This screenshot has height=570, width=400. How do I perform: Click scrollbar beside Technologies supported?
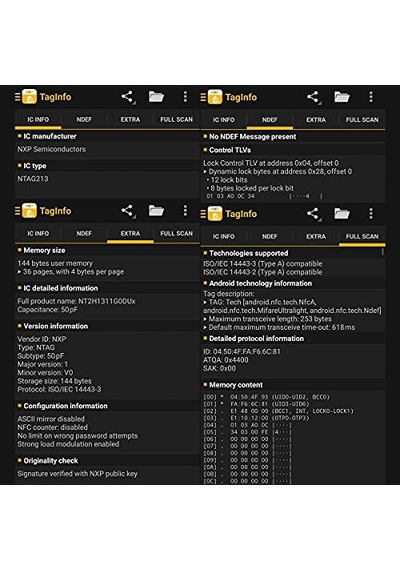(383, 252)
